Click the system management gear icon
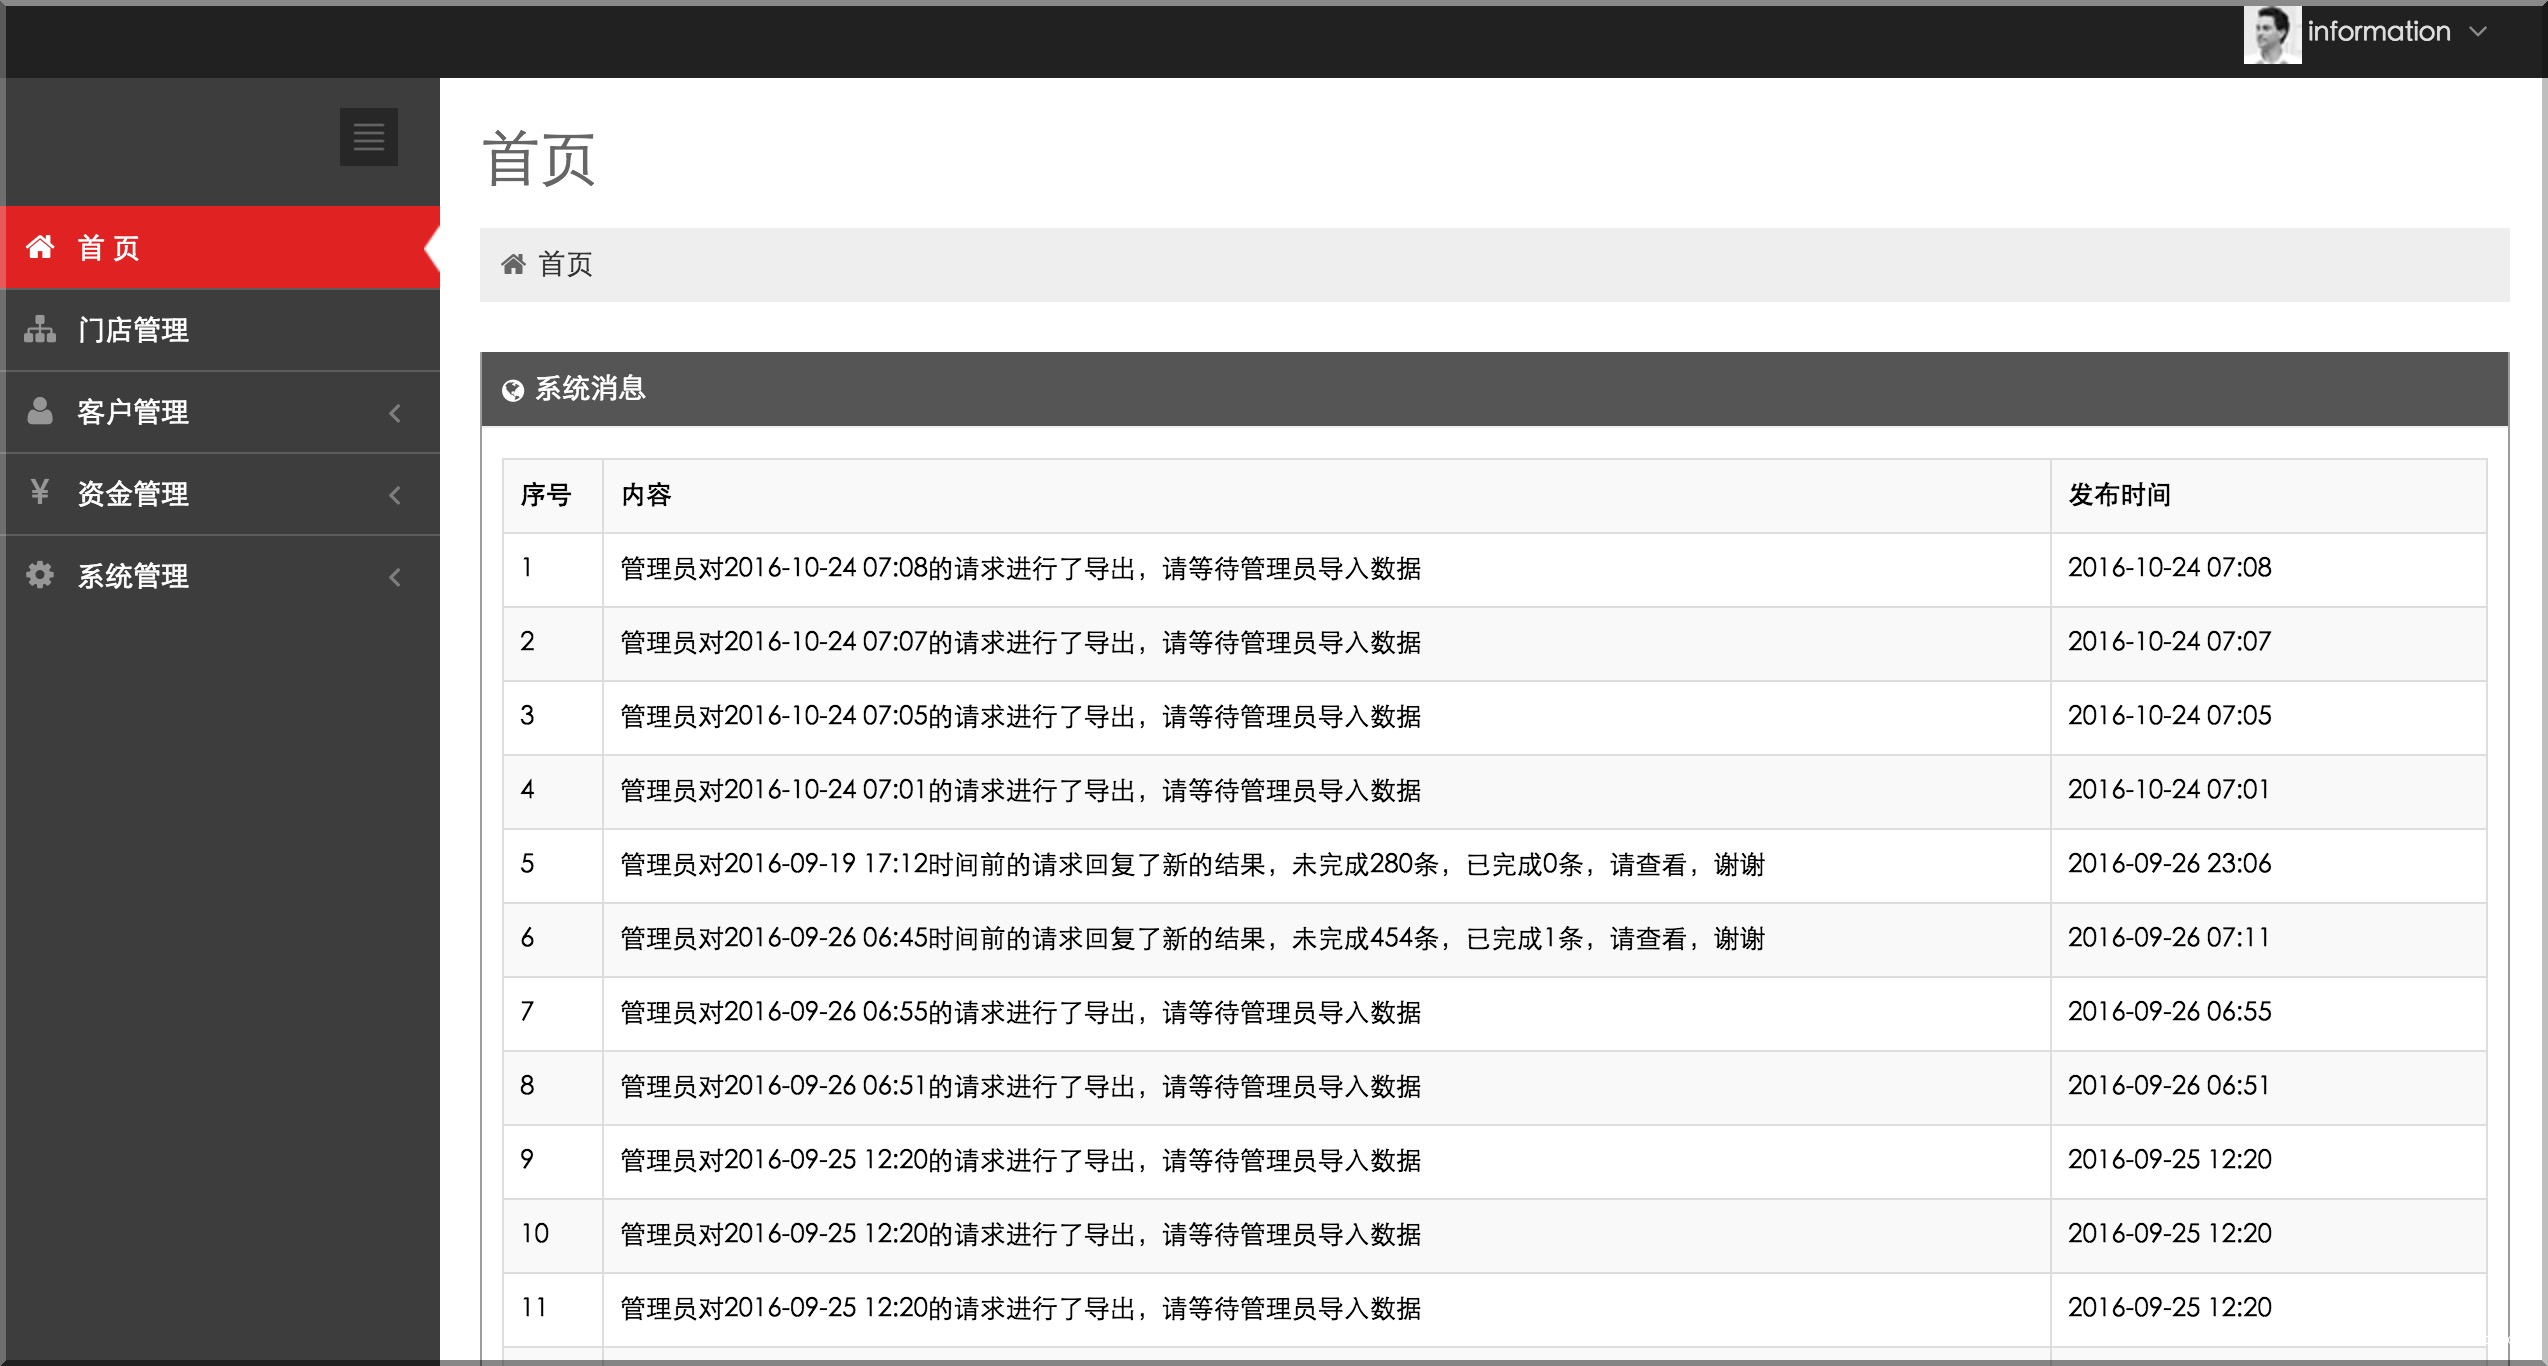The height and width of the screenshot is (1366, 2548). [40, 575]
